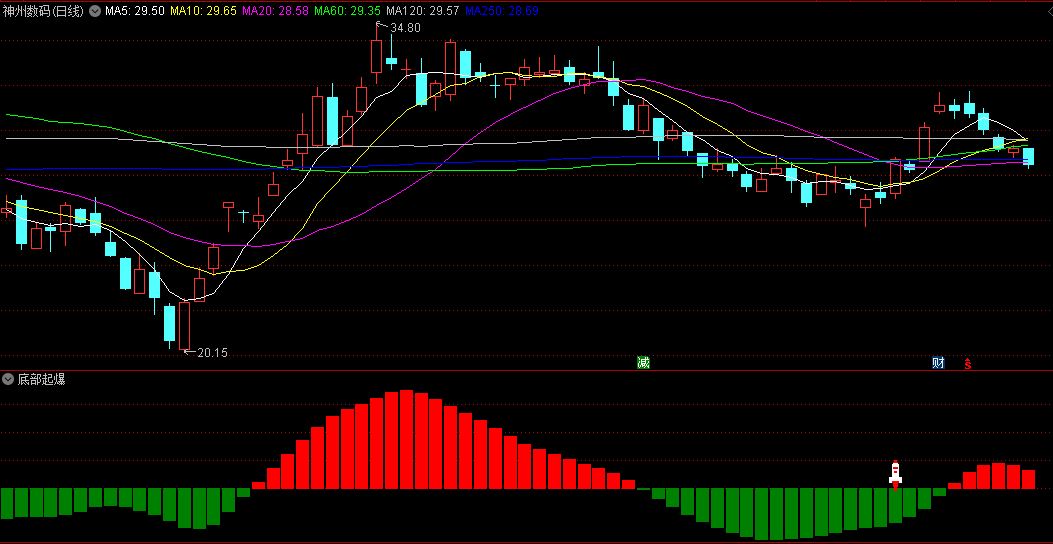The image size is (1053, 544).
Task: Click the MA20: 28.58 label
Action: (x=275, y=11)
